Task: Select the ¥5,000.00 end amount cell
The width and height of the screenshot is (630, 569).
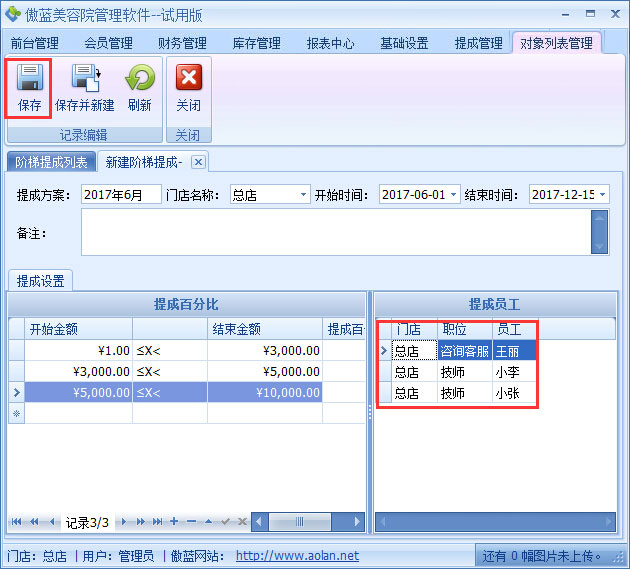Action: 265,371
